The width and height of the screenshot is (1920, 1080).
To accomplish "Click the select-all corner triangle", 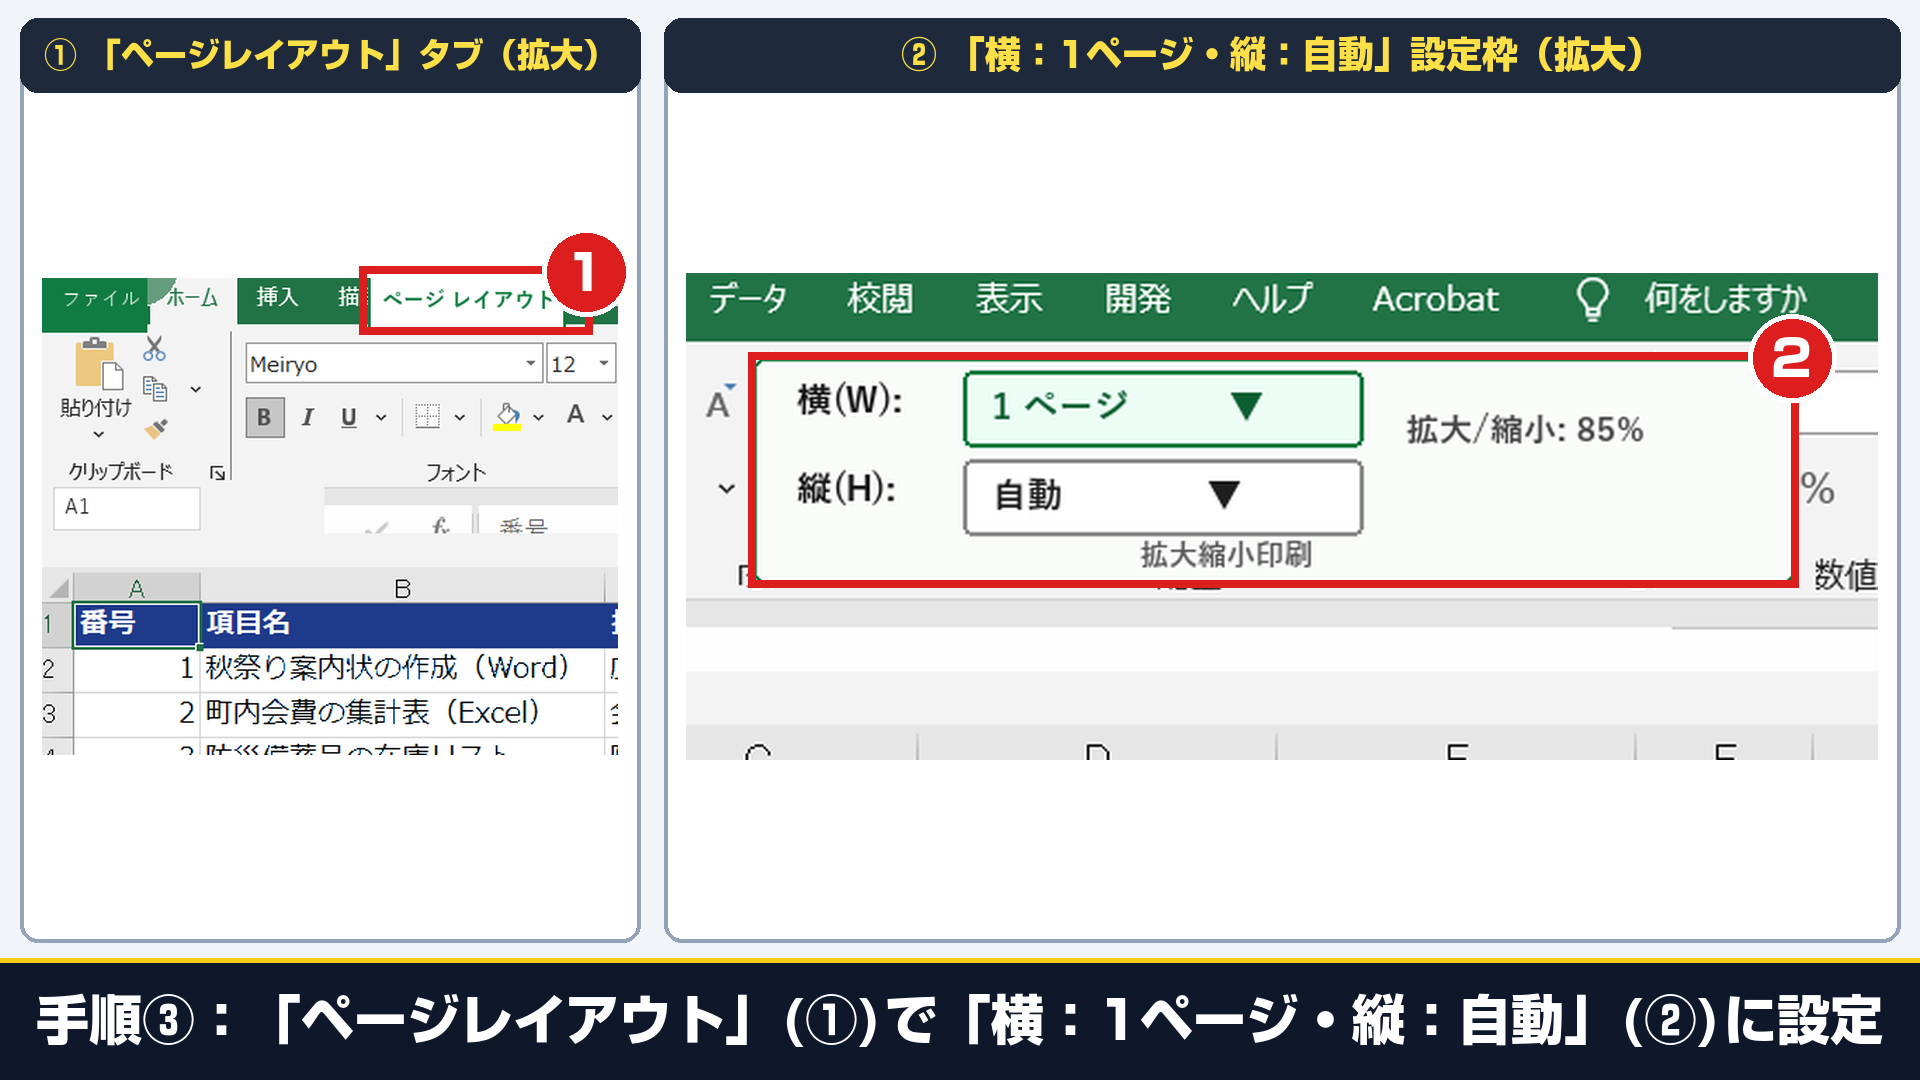I will tap(58, 588).
